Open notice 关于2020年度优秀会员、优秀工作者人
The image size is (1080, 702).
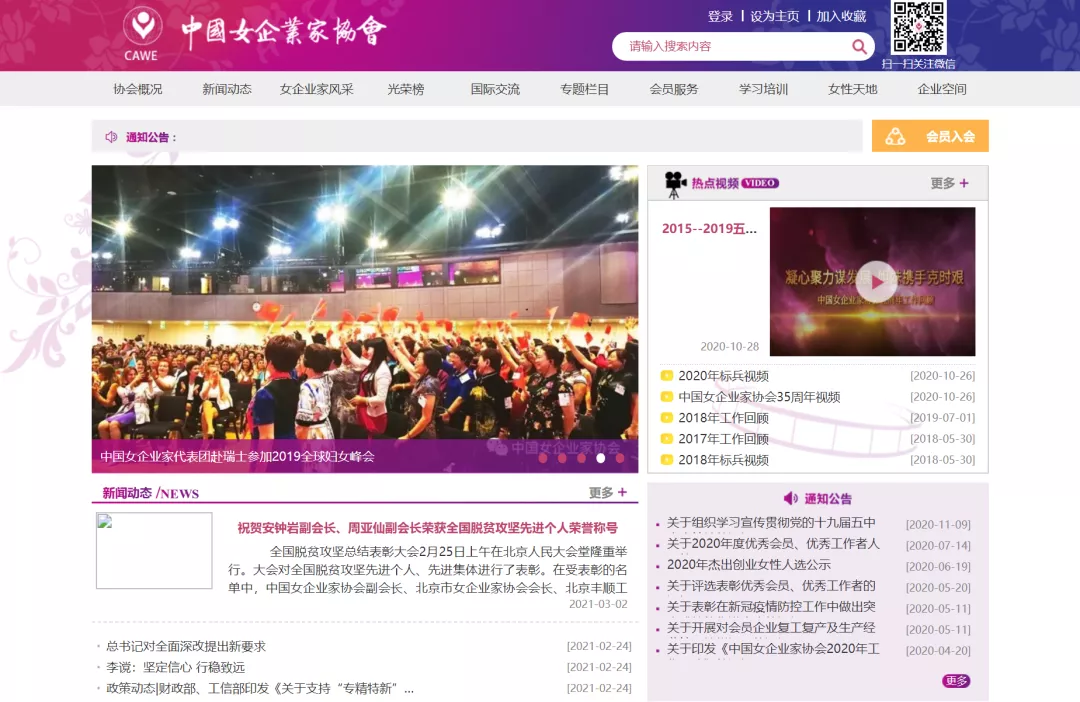click(773, 544)
